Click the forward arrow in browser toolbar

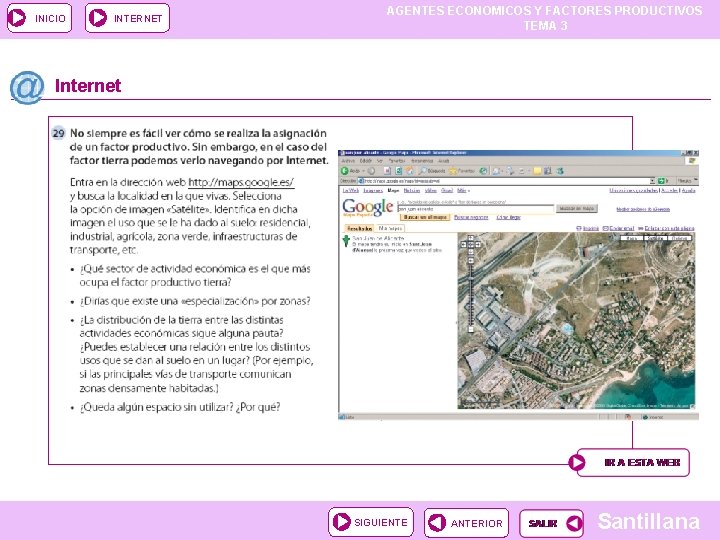click(371, 171)
